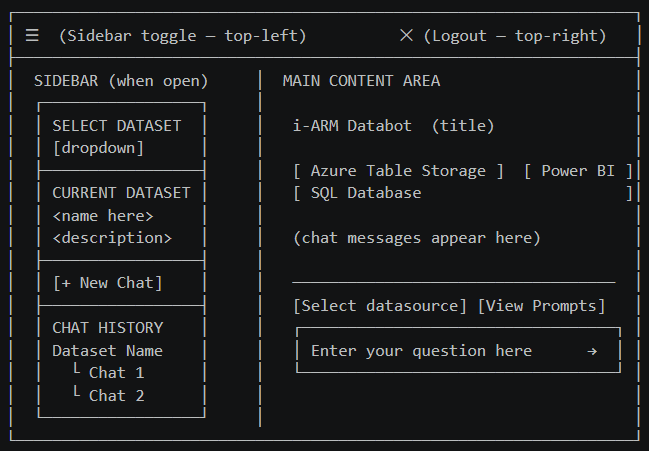This screenshot has width=649, height=451.
Task: Choose the Power BI source
Action: pos(578,171)
